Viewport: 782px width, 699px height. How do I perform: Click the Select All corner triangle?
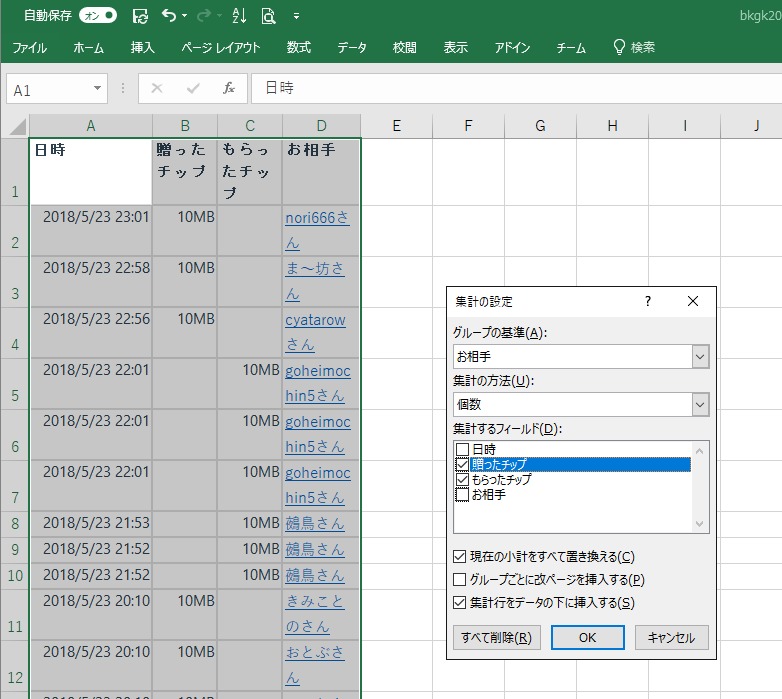(x=17, y=126)
